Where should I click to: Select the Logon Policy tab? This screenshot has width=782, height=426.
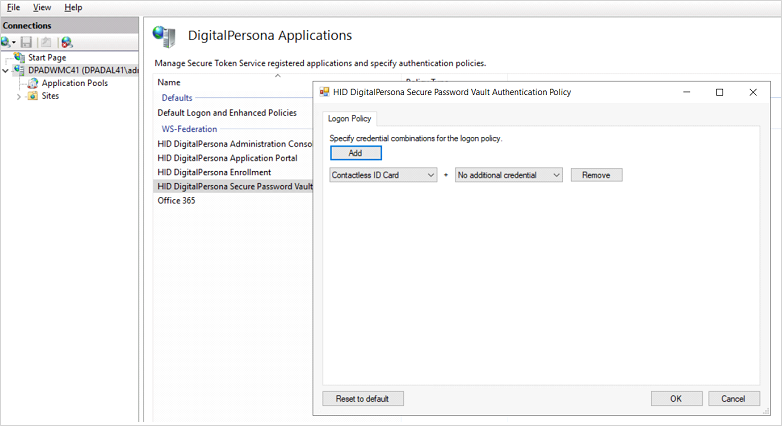[350, 119]
